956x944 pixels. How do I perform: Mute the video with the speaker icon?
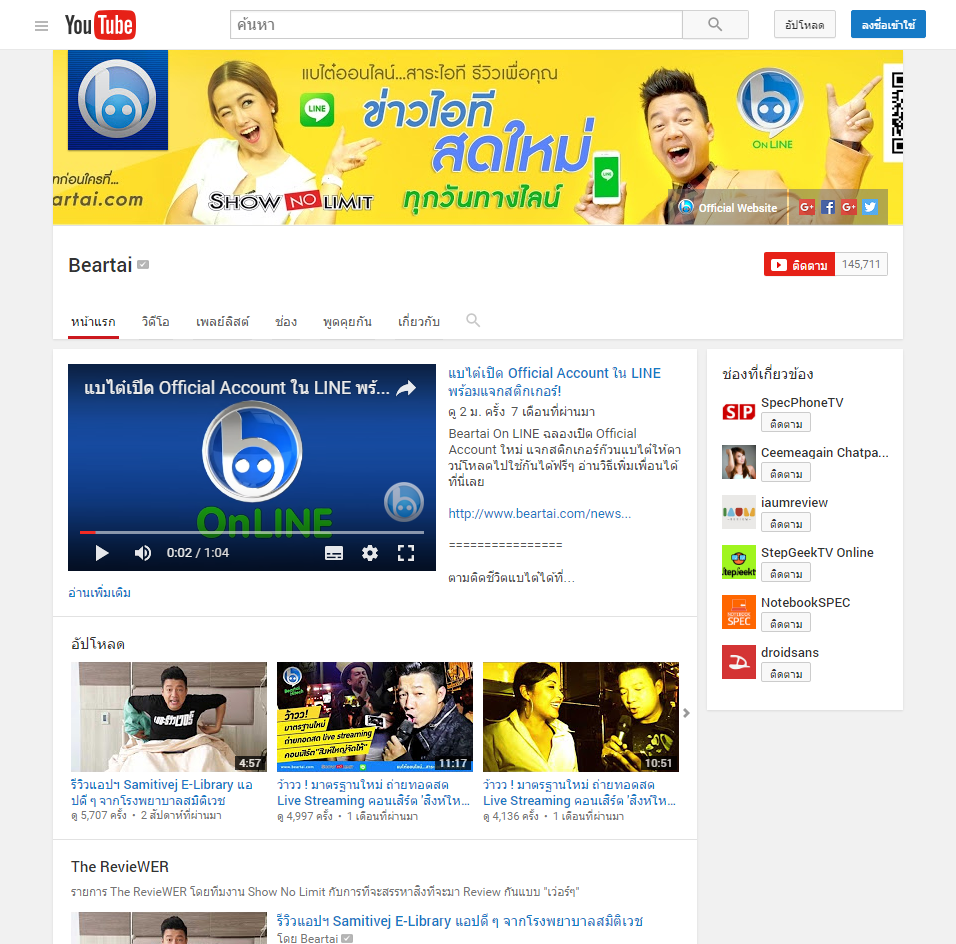tap(143, 553)
